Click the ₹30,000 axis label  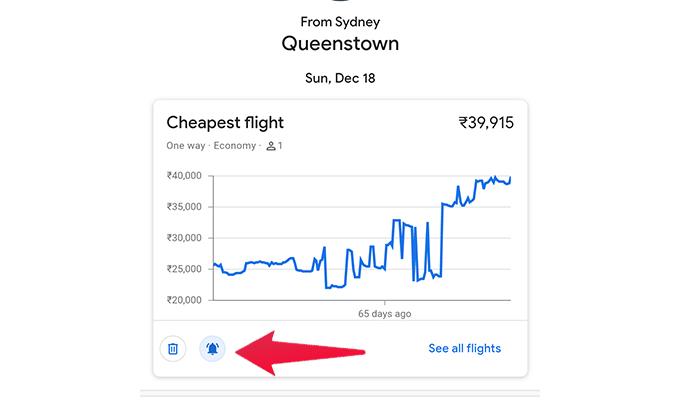[184, 238]
